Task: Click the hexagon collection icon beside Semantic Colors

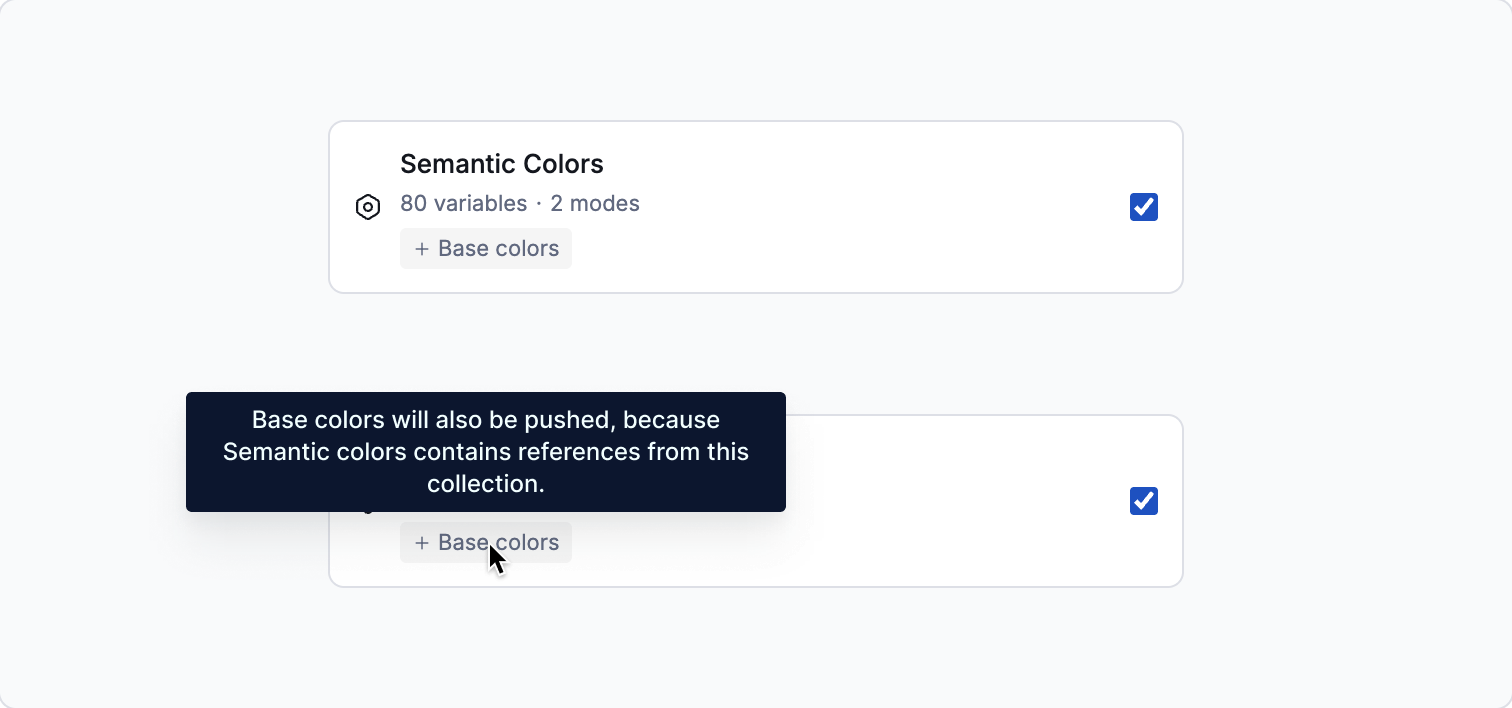Action: [x=368, y=207]
